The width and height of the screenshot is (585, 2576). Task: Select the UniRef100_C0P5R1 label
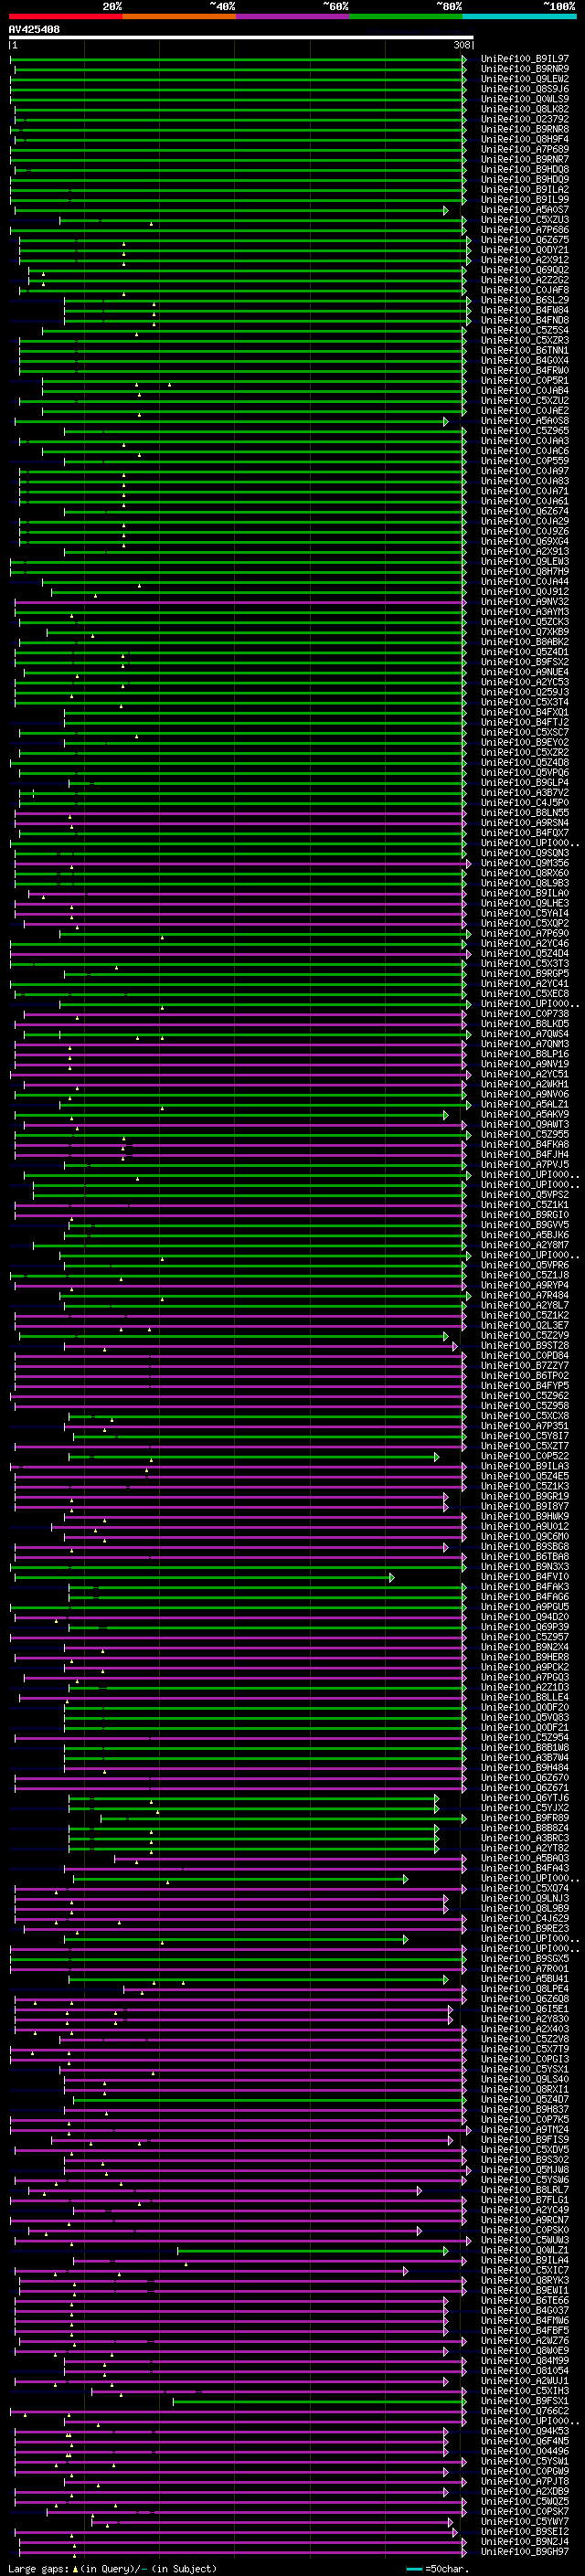525,381
